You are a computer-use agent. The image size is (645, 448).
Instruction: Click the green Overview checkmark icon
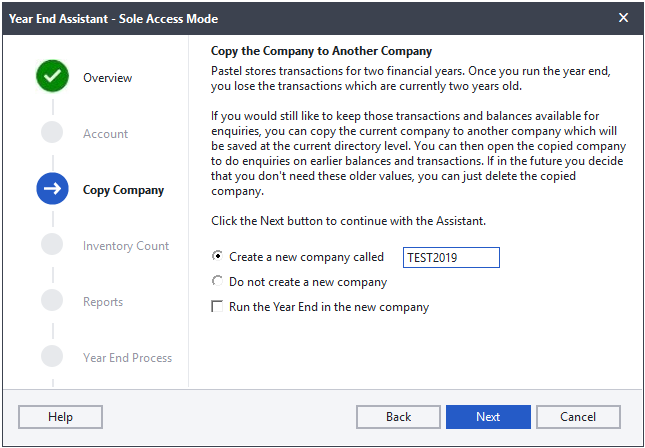[x=52, y=76]
